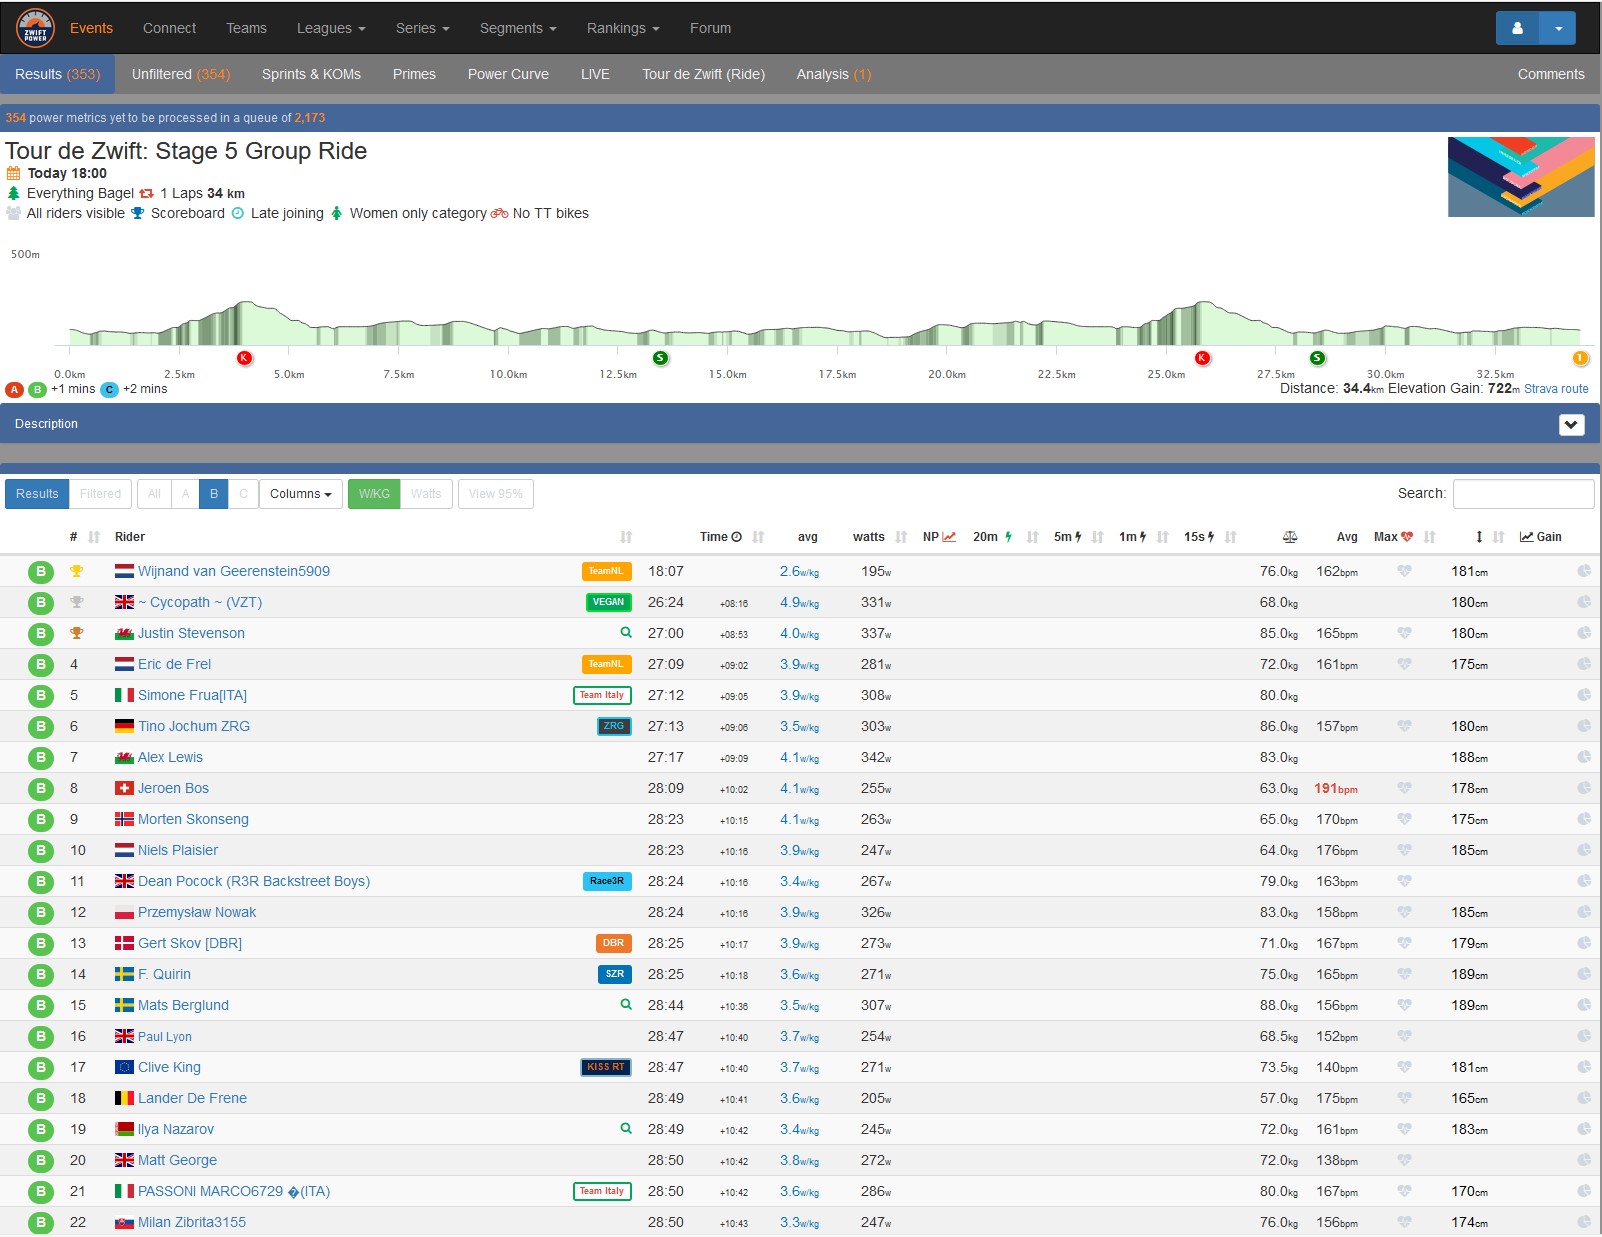Viewport: 1602px width, 1237px height.
Task: Open the Forum link
Action: (710, 28)
